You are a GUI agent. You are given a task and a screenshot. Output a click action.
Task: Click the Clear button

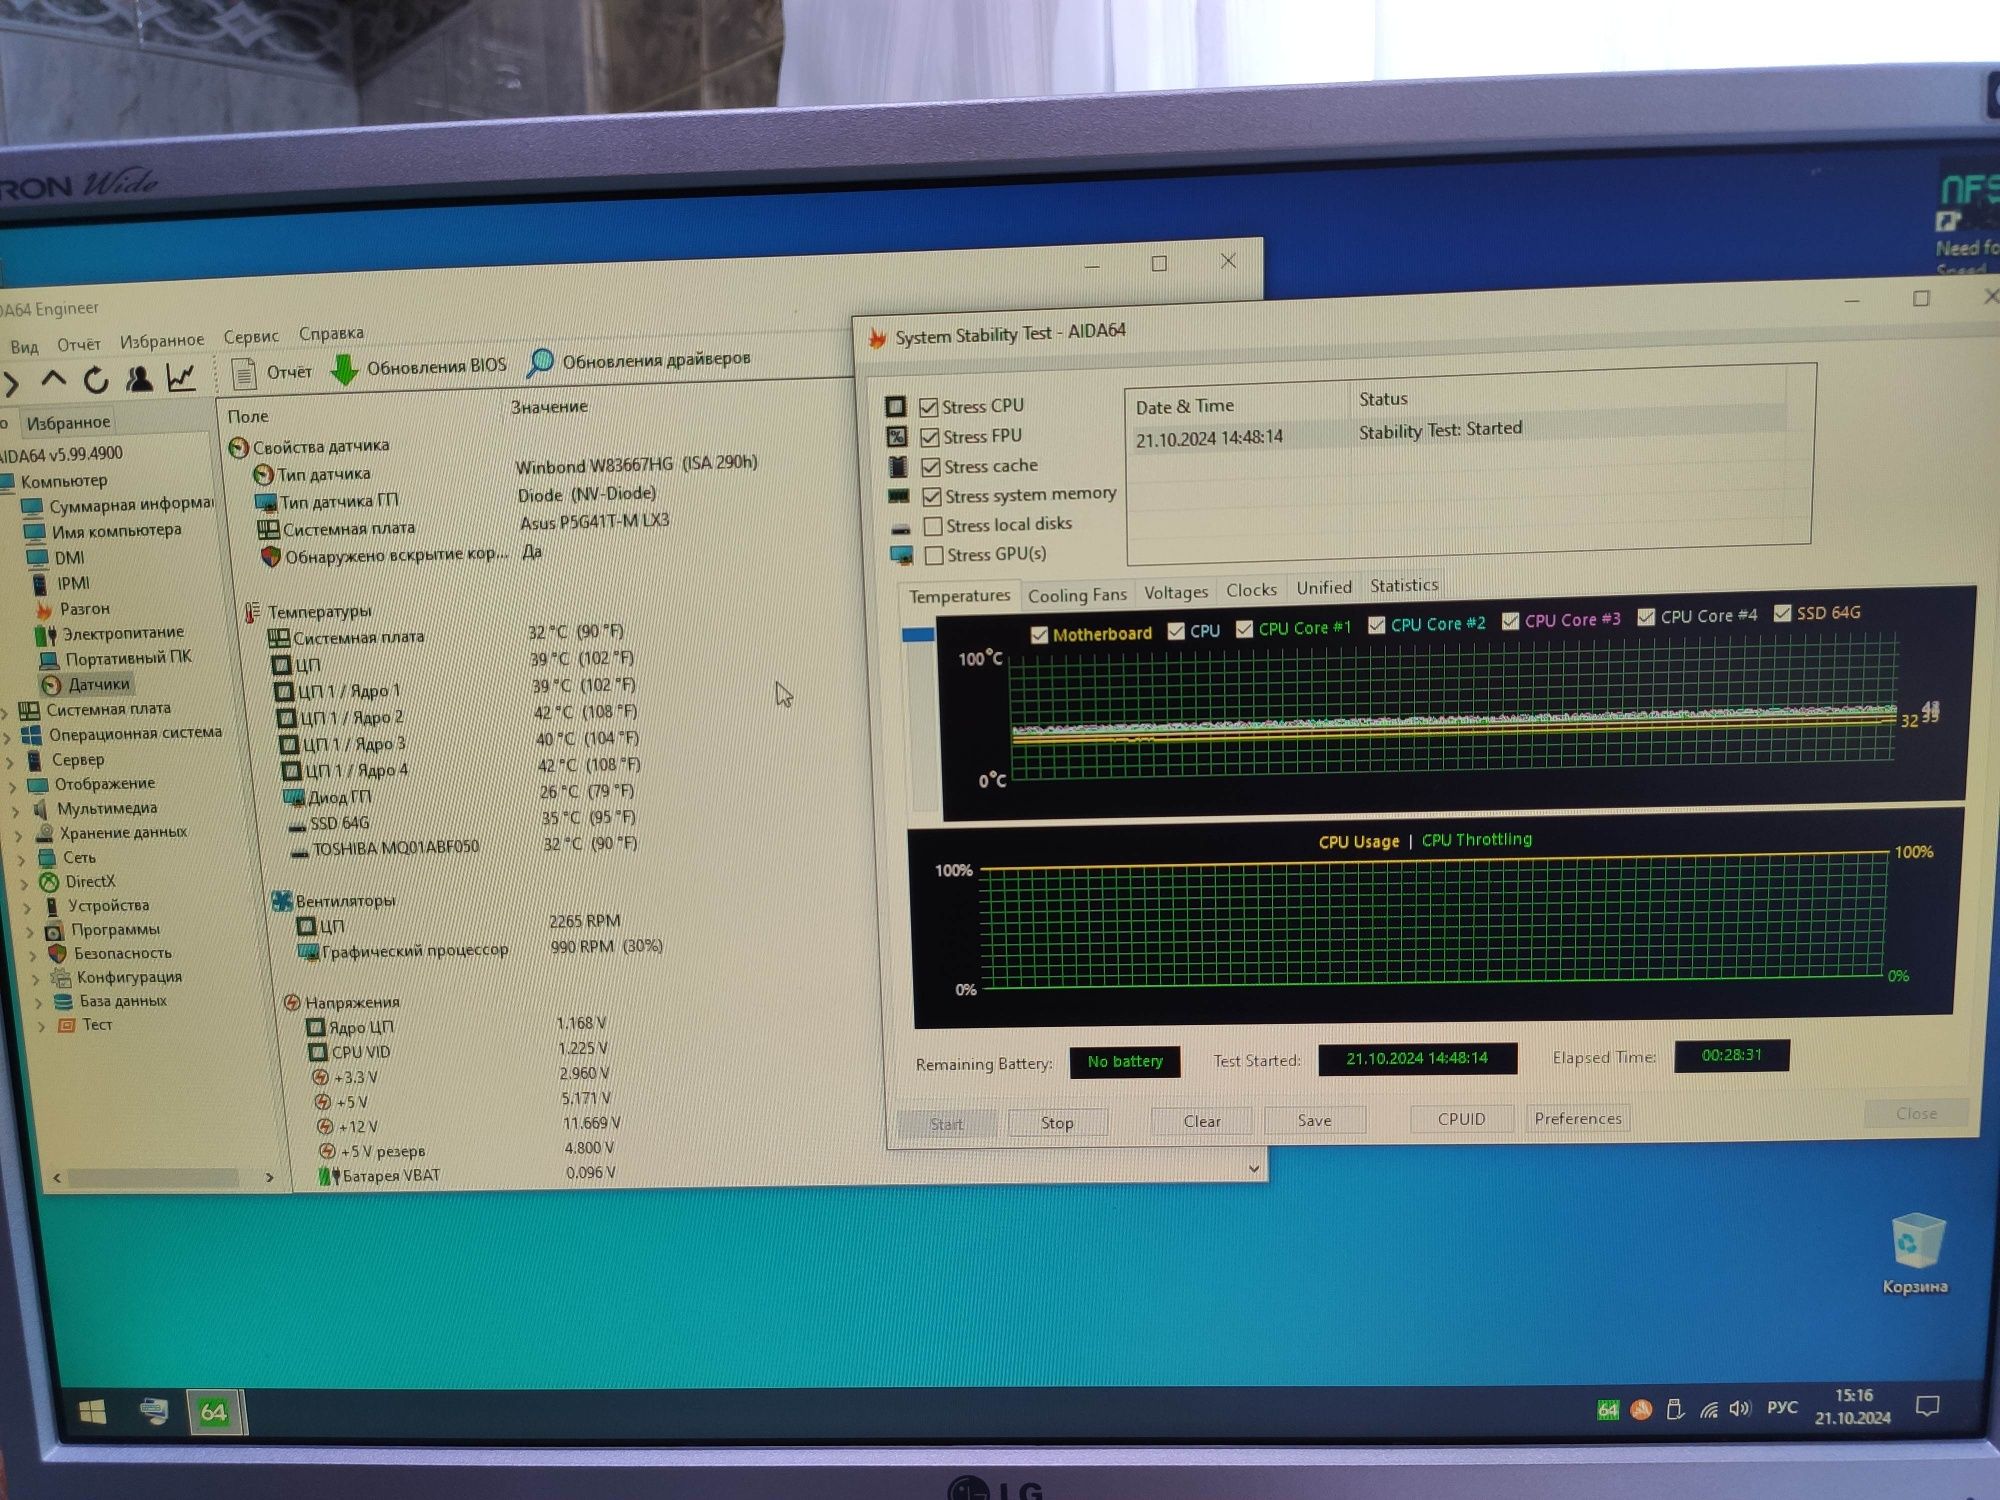click(1202, 1122)
